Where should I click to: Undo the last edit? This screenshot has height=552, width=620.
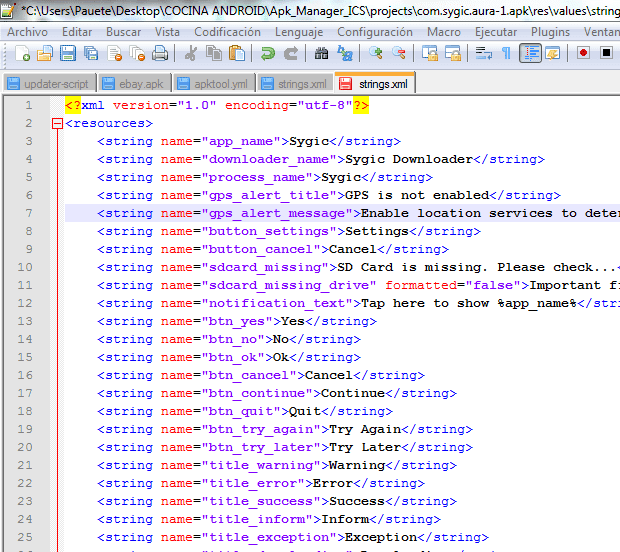(268, 53)
